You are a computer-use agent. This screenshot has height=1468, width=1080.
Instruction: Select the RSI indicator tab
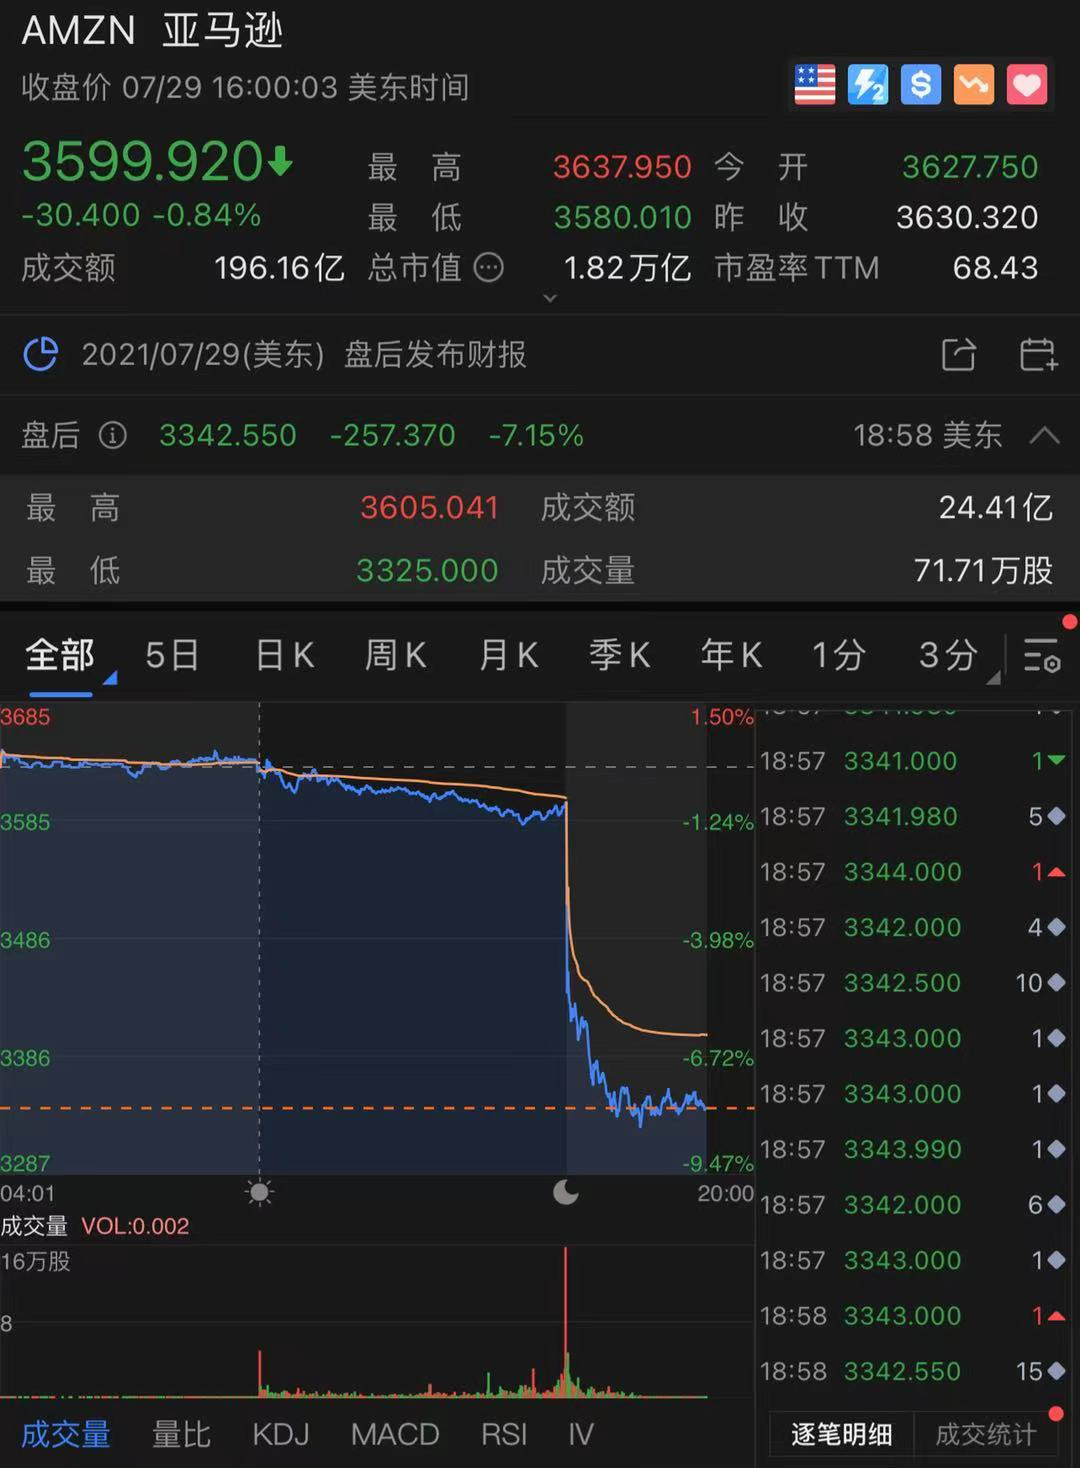click(x=504, y=1434)
